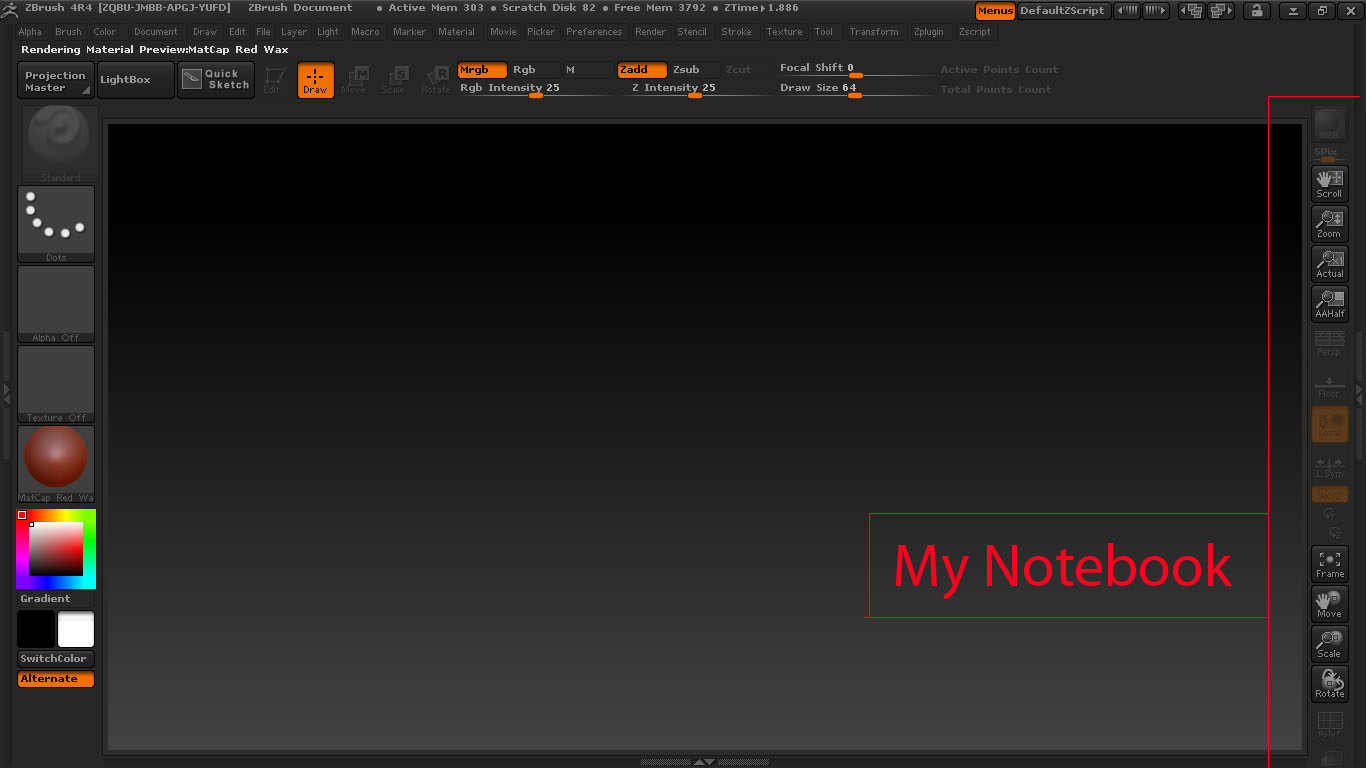Select the Draw mode icon in the top shelf

click(315, 79)
